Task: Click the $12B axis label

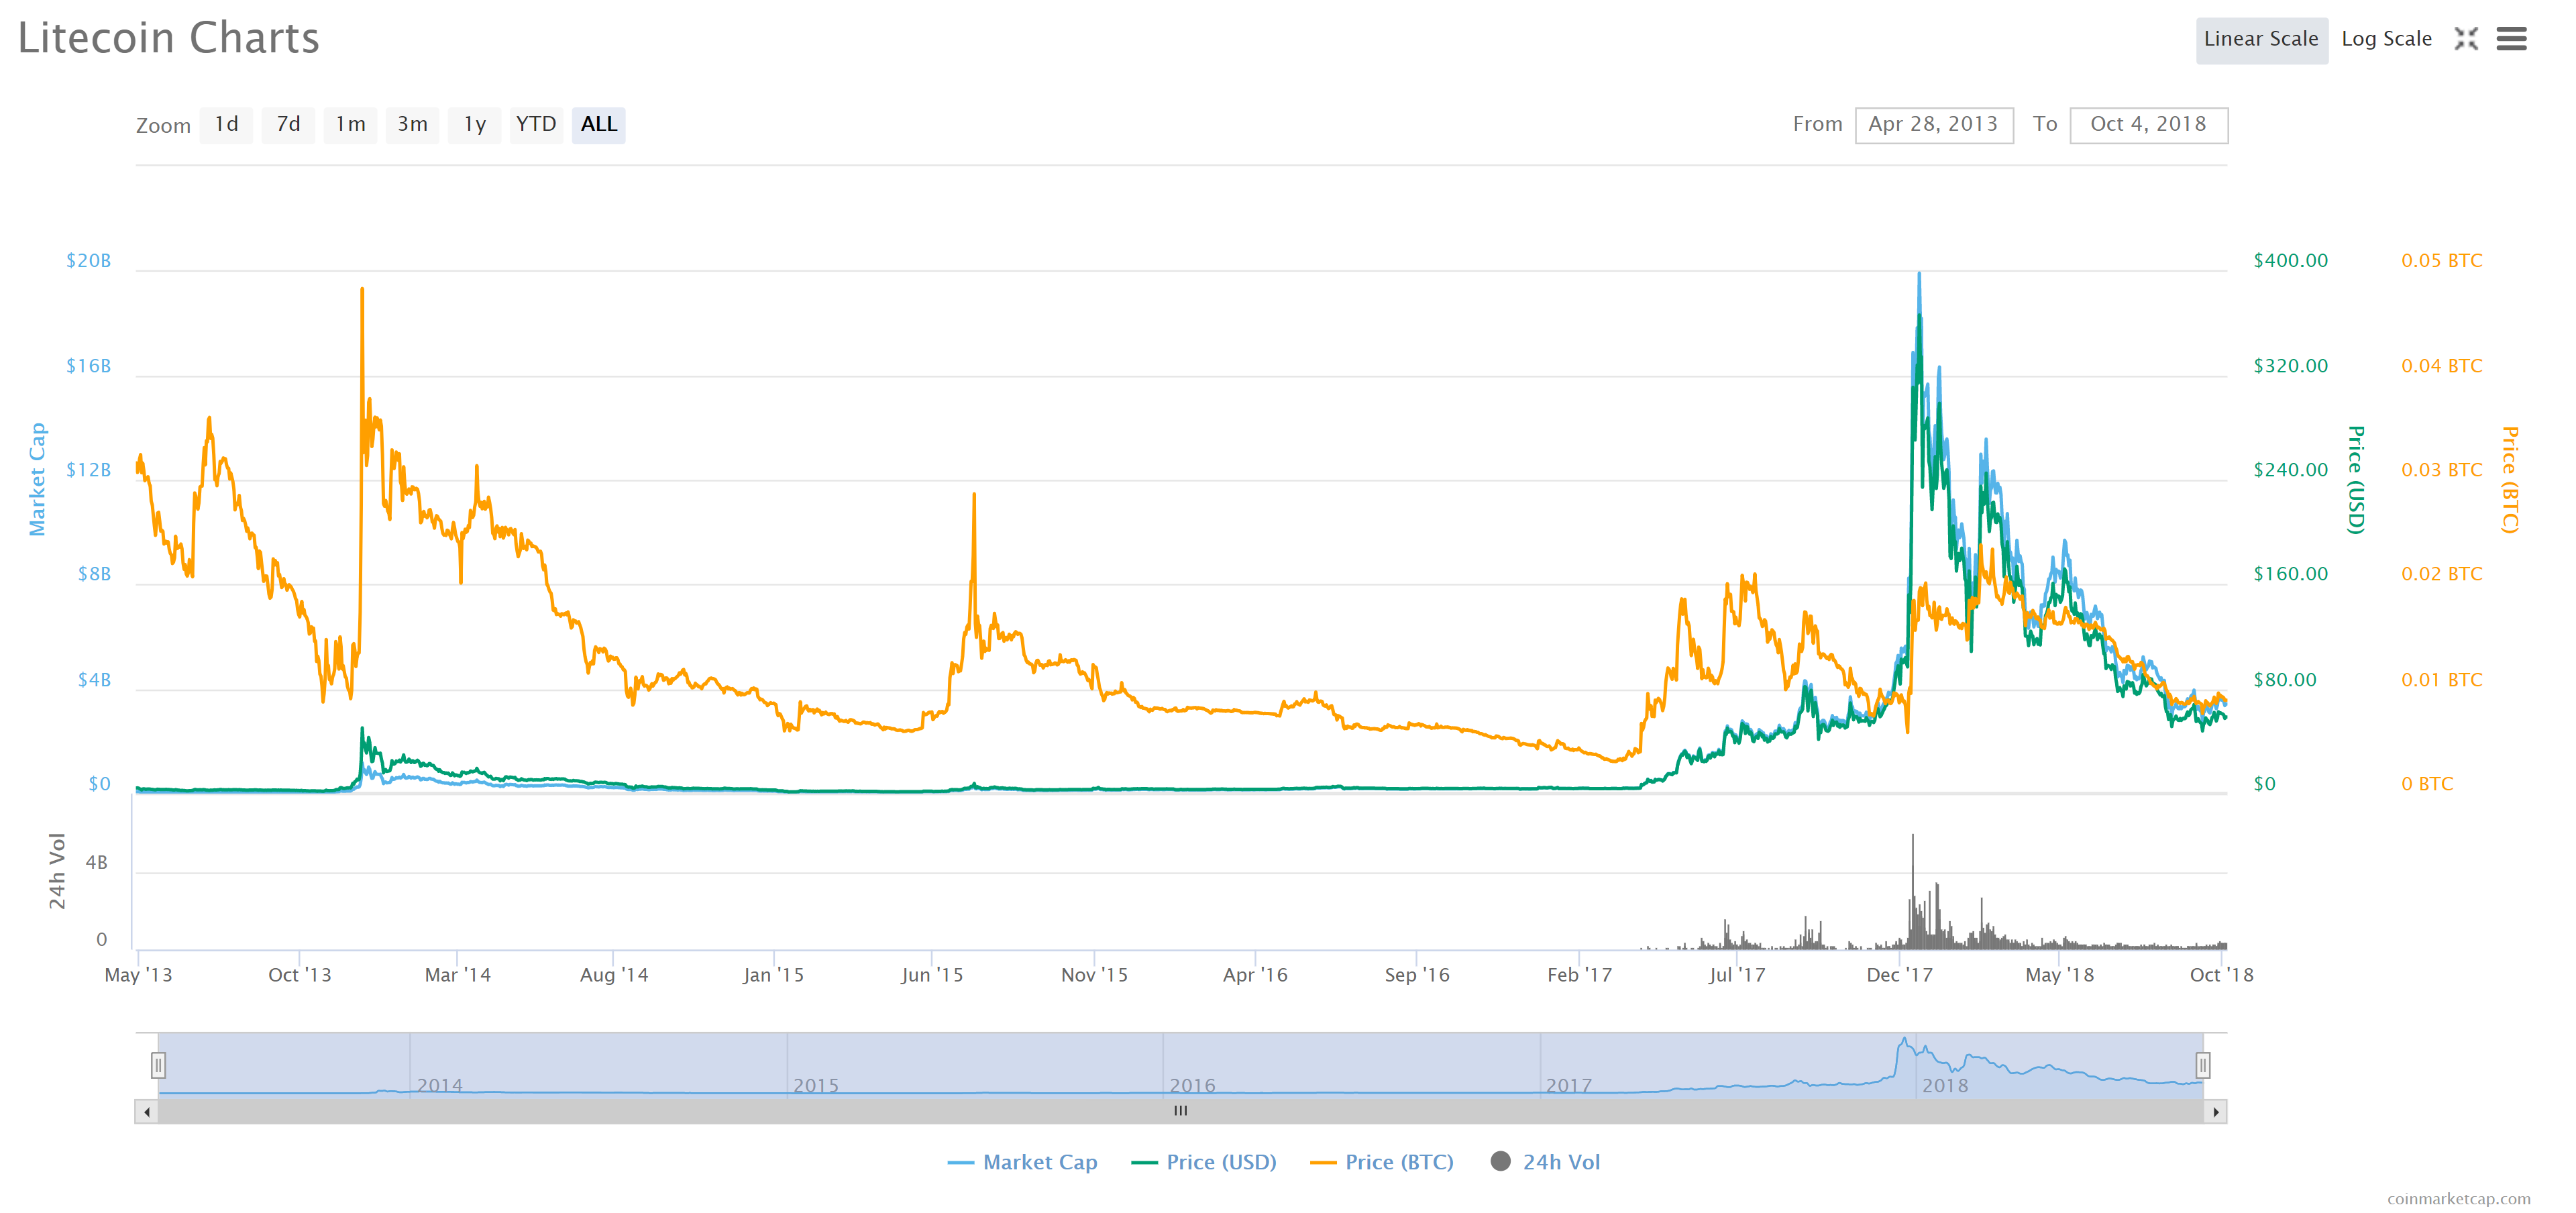Action: (89, 470)
